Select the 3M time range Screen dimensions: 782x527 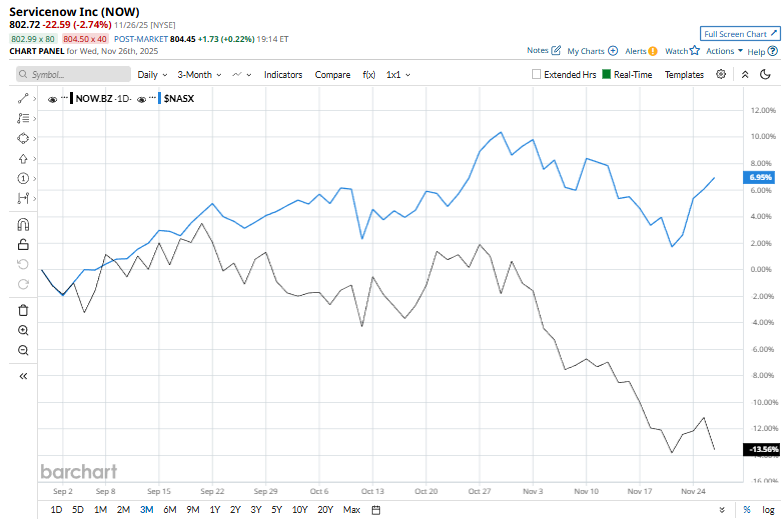(147, 510)
